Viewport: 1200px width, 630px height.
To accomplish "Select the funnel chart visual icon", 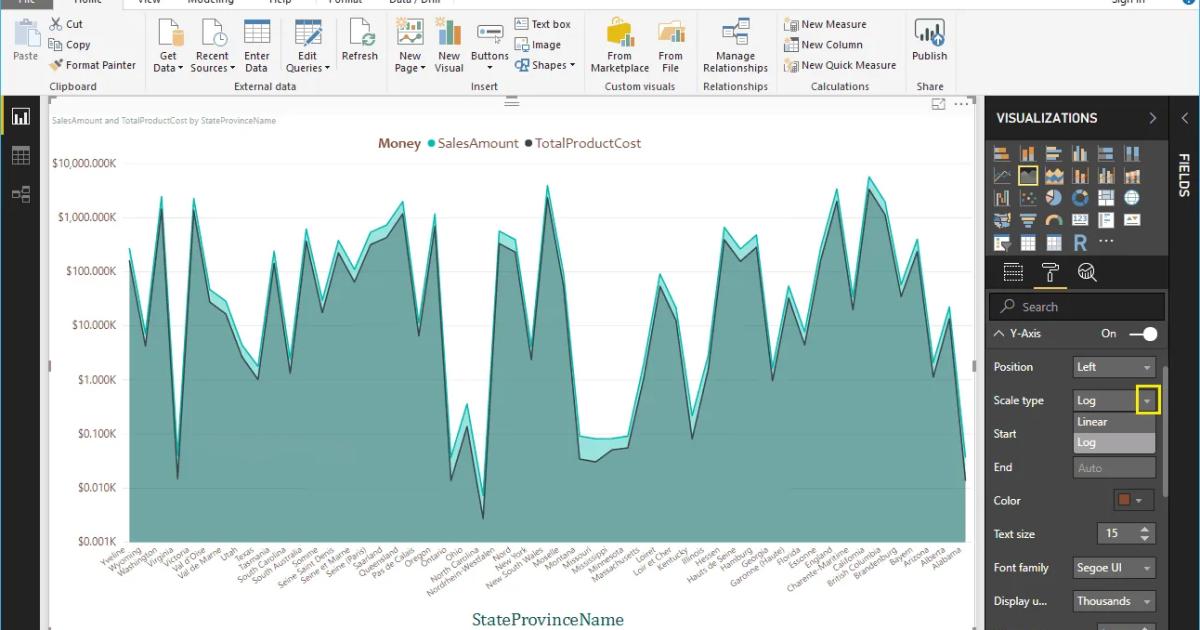I will pyautogui.click(x=1029, y=219).
